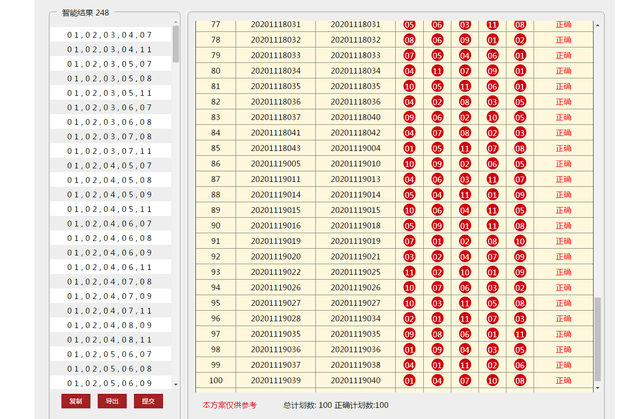Click last red ball 11 in row 97
The width and height of the screenshot is (640, 419).
click(520, 334)
